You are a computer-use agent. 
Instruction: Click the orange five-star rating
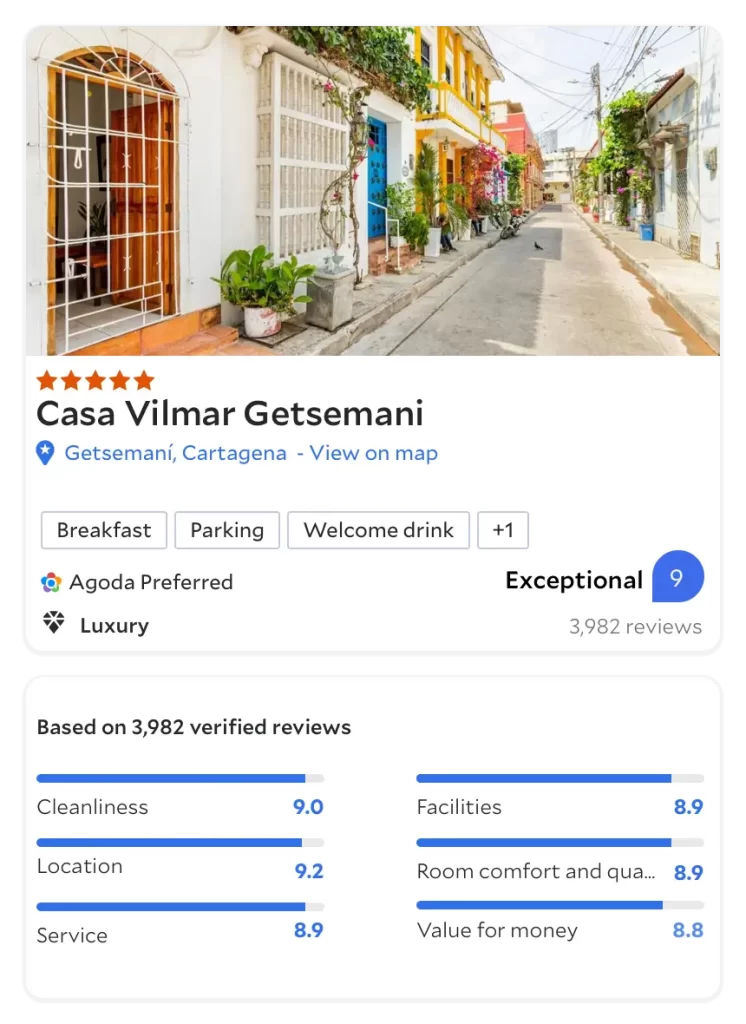[95, 380]
